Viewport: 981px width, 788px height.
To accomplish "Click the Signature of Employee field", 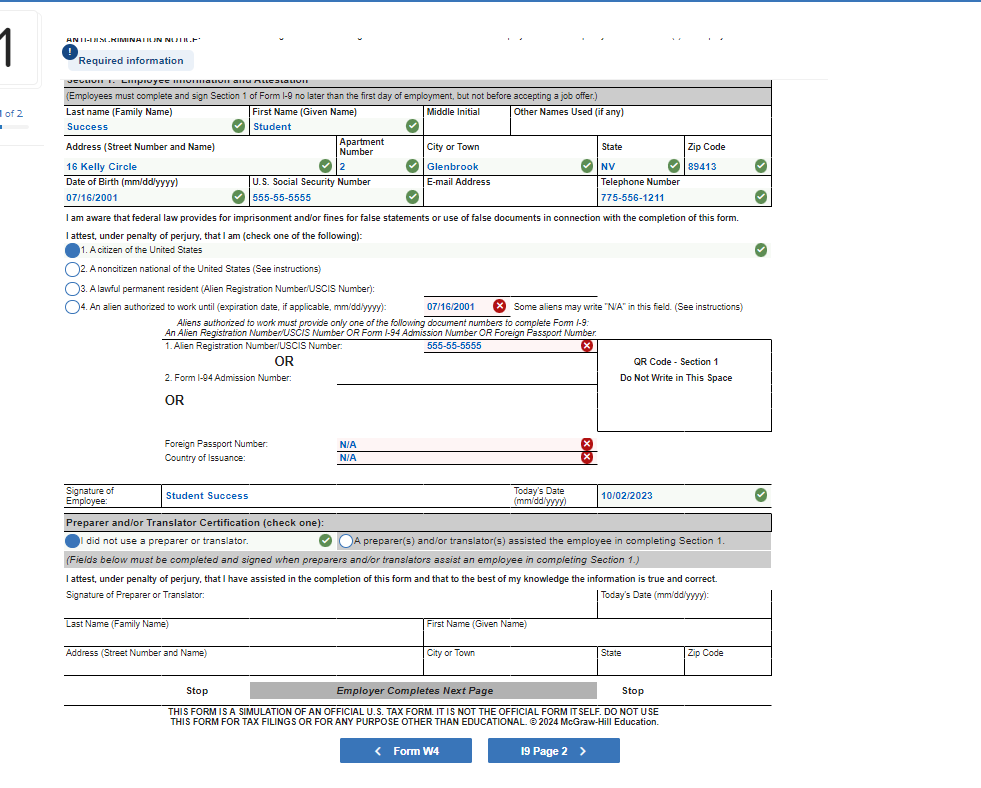I will tap(336, 496).
